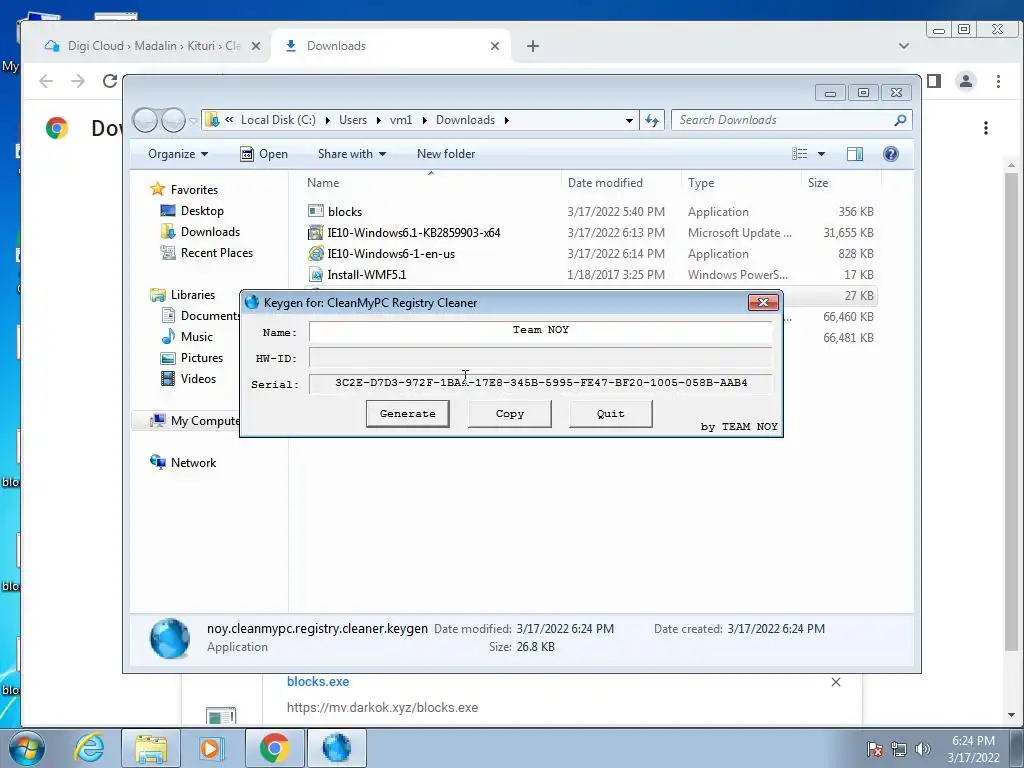Screen dimensions: 1024x768
Task: Click the Chrome profile avatar icon
Action: tap(965, 81)
